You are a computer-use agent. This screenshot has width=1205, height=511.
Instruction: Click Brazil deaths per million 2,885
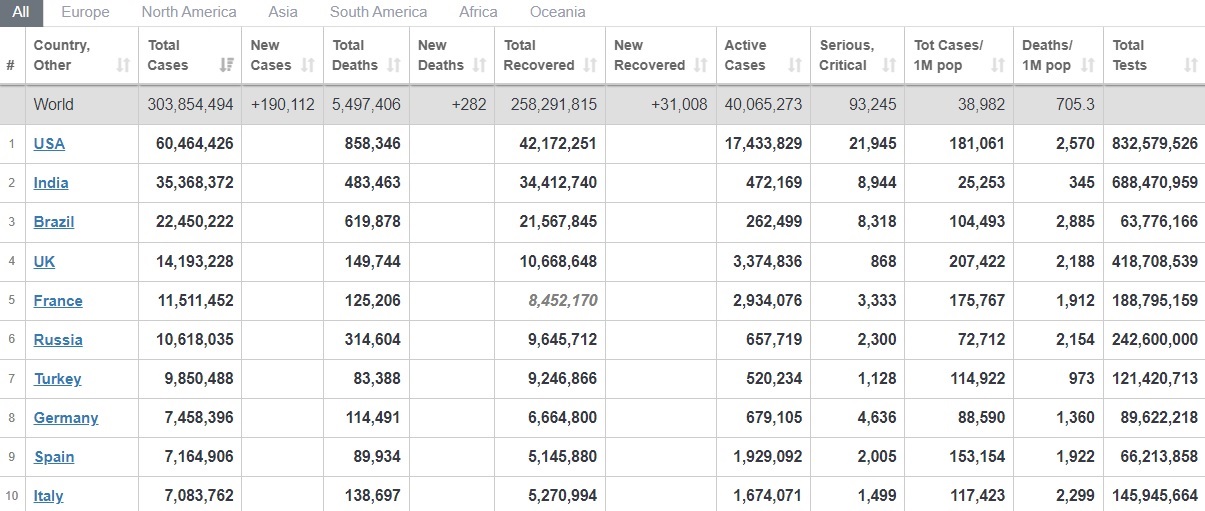1075,222
